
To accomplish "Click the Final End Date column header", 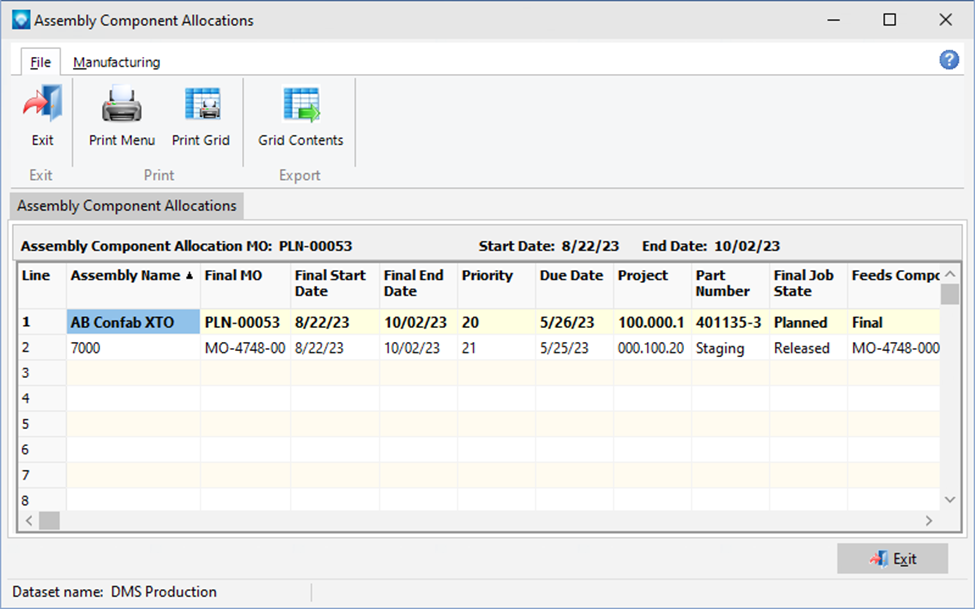I will pos(418,284).
